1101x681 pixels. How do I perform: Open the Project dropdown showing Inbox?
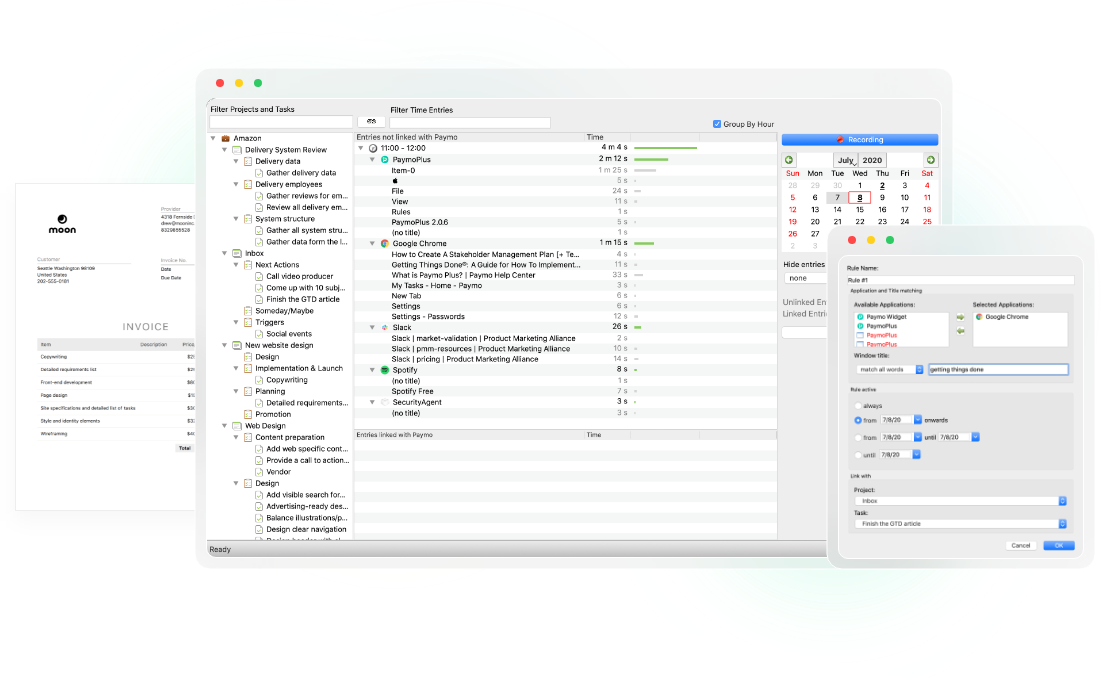point(961,501)
